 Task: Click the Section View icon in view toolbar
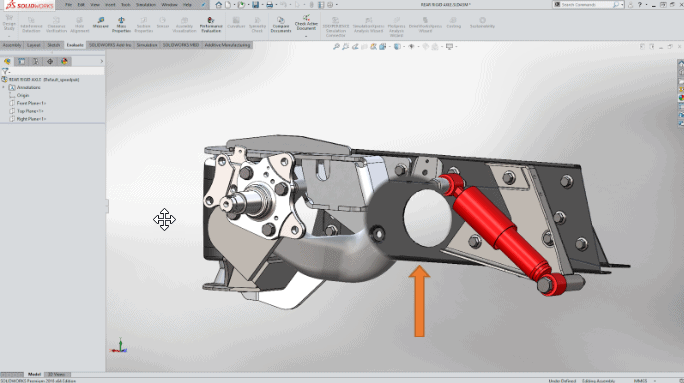click(364, 47)
